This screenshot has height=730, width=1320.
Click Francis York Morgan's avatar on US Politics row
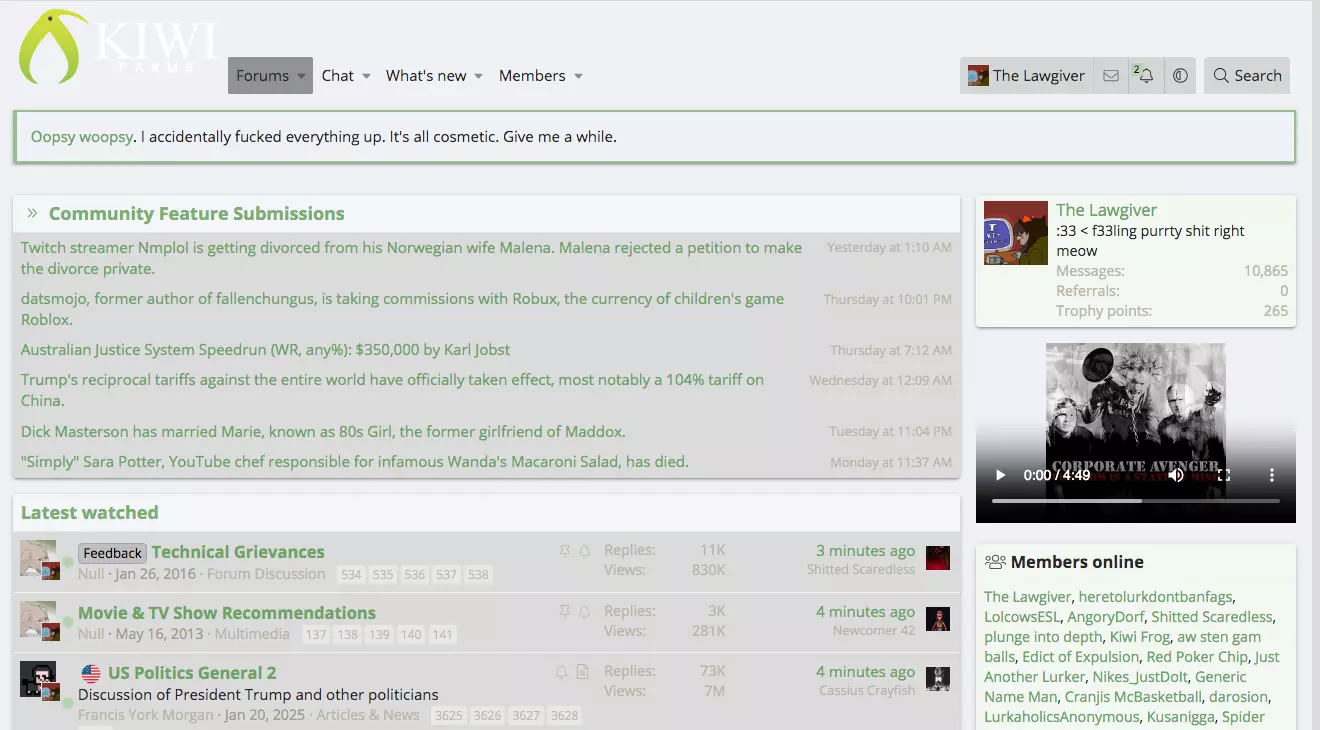38,678
